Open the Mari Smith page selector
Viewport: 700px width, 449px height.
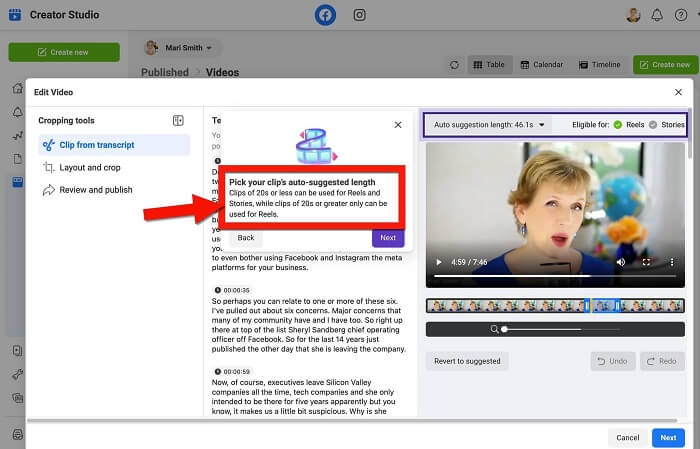click(x=180, y=48)
